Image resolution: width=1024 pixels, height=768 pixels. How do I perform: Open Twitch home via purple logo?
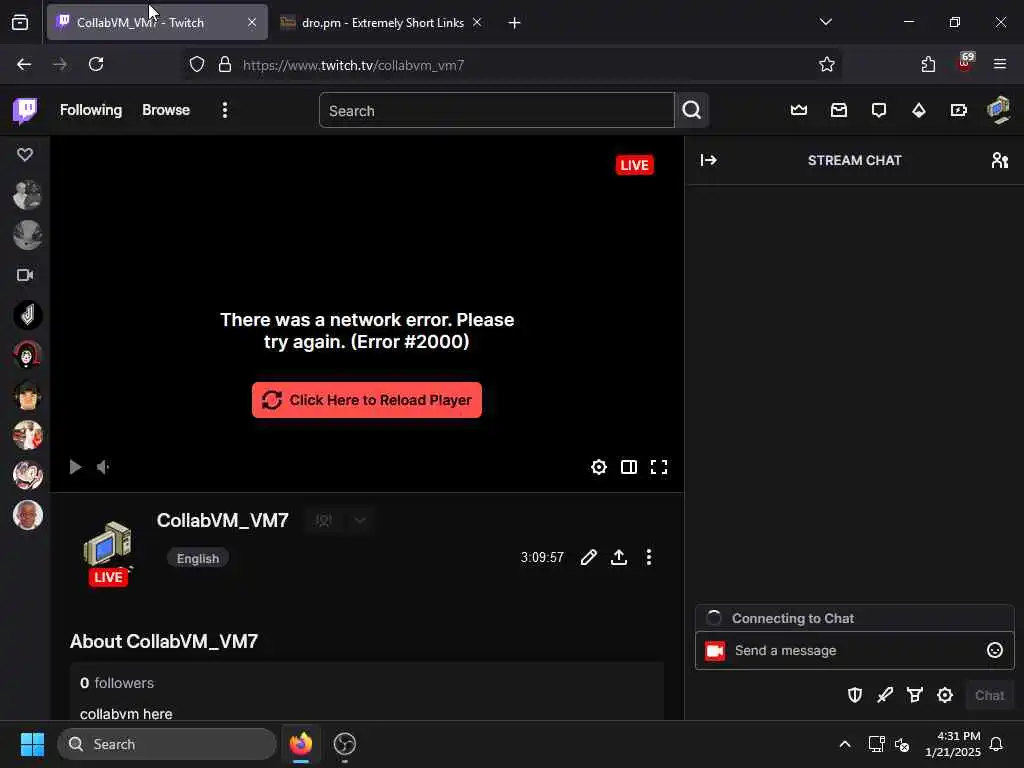tap(25, 110)
